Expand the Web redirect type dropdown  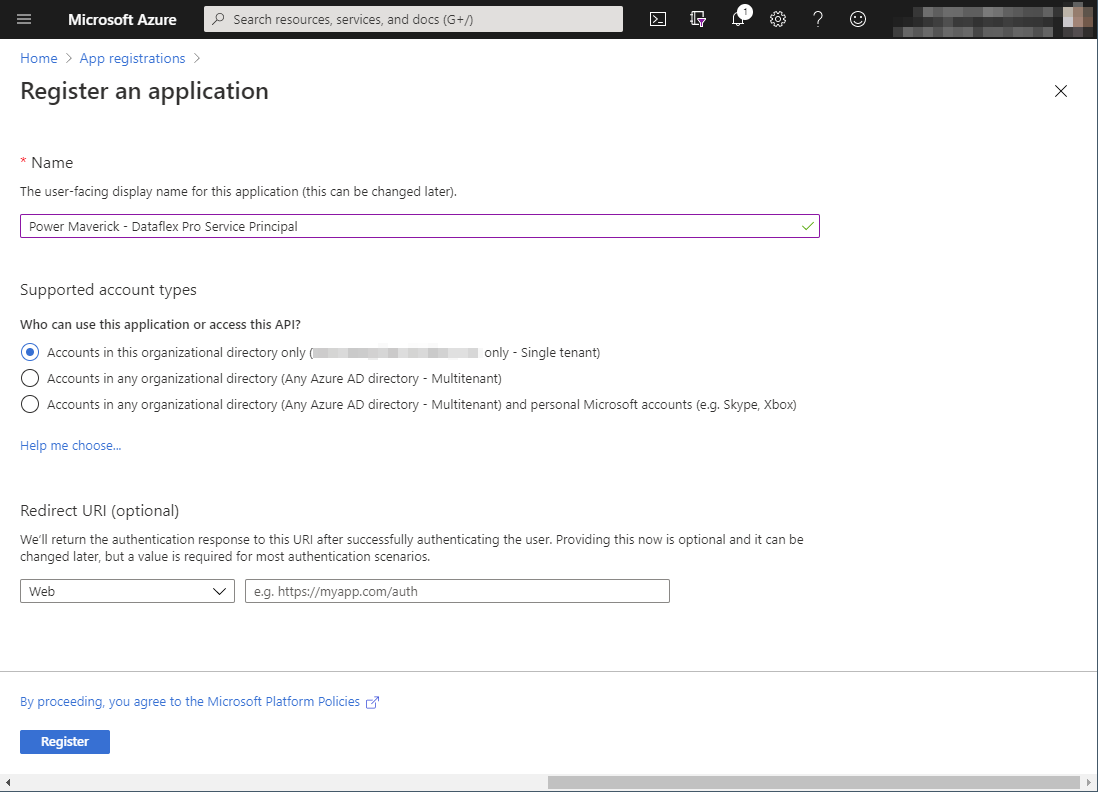coord(127,591)
